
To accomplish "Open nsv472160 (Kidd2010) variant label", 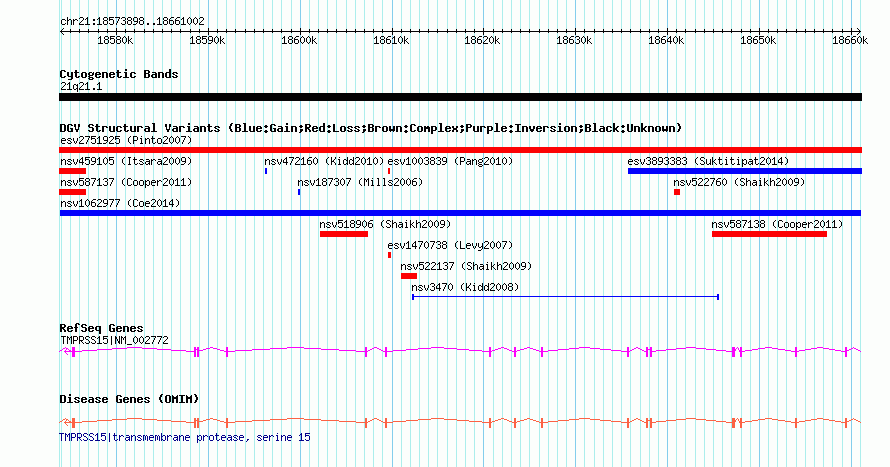I will pyautogui.click(x=324, y=161).
